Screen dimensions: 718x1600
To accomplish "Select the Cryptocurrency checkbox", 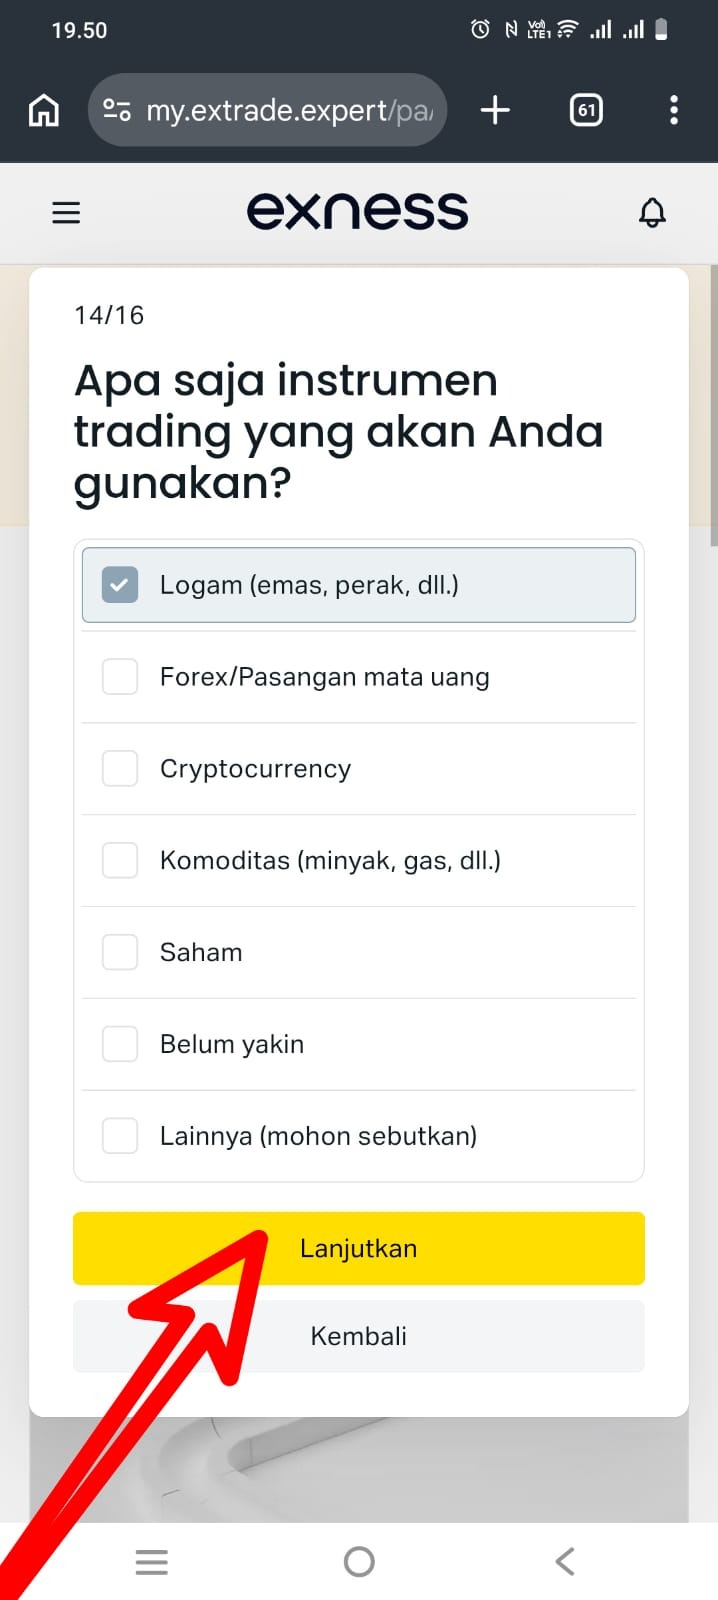I will click(120, 769).
